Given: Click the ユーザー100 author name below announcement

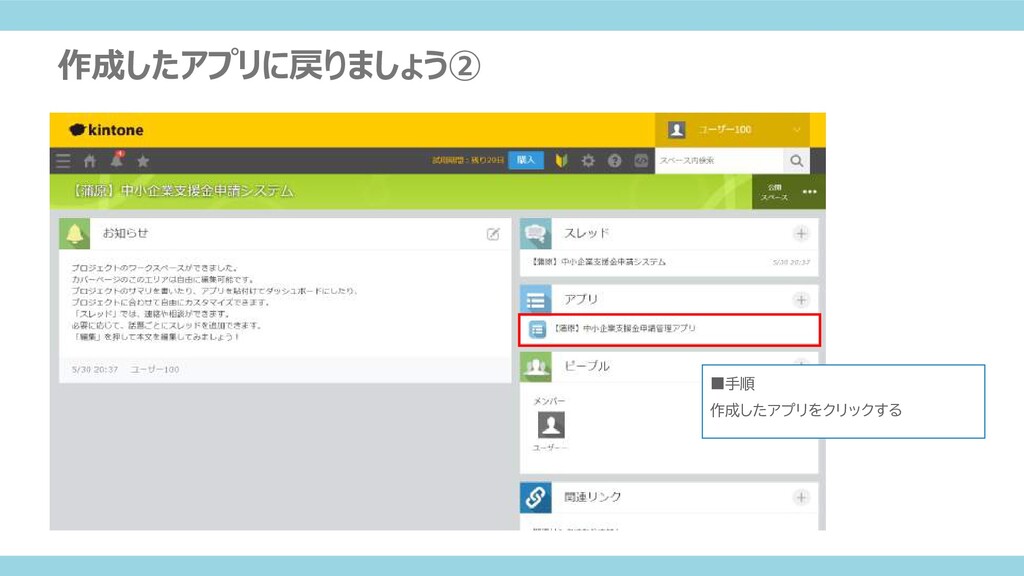Looking at the screenshot, I should point(155,370).
